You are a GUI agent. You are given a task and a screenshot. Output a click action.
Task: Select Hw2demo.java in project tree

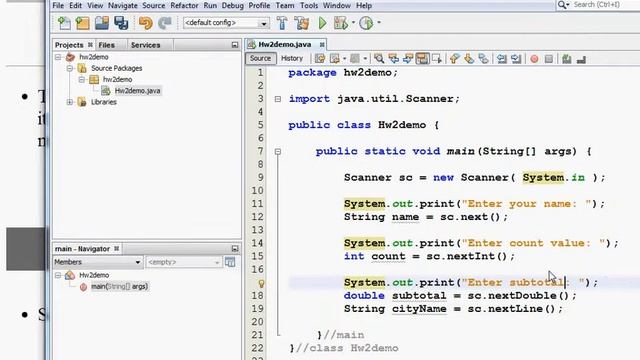(x=137, y=91)
